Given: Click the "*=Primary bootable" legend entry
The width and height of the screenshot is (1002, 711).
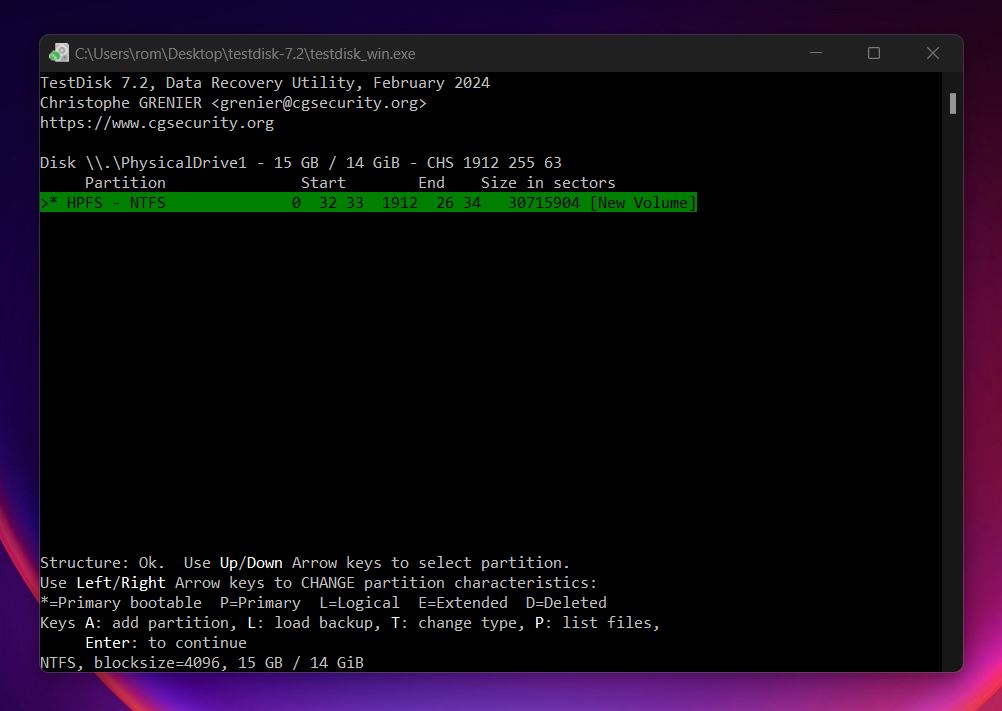Looking at the screenshot, I should (121, 603).
